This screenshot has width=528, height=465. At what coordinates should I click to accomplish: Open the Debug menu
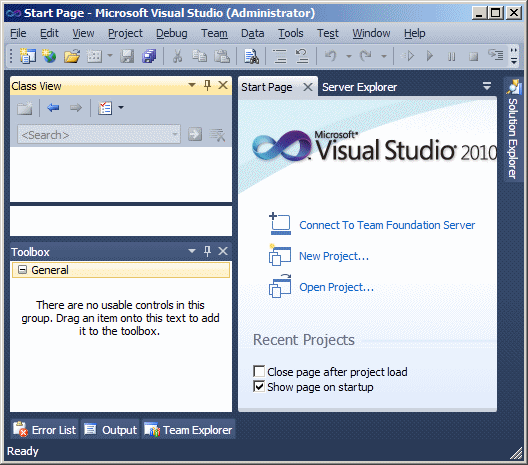(171, 33)
